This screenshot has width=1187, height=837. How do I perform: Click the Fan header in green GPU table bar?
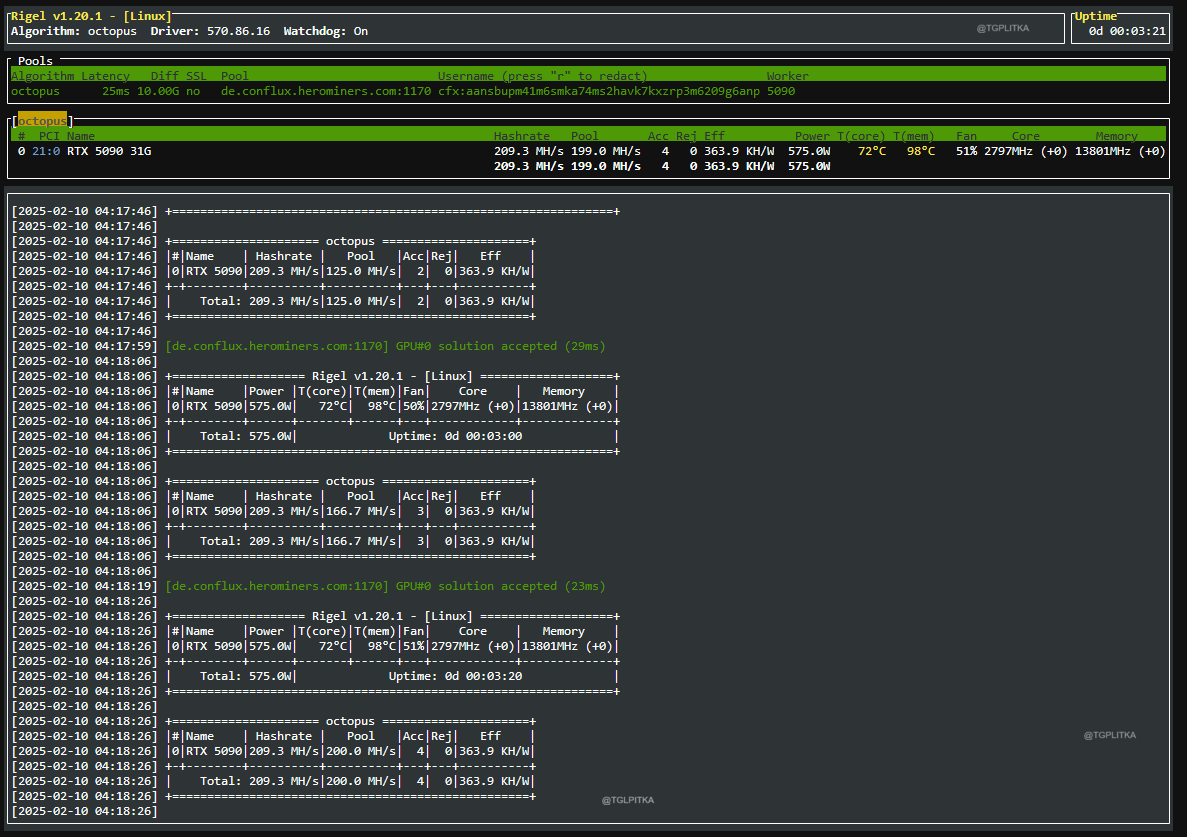[966, 136]
